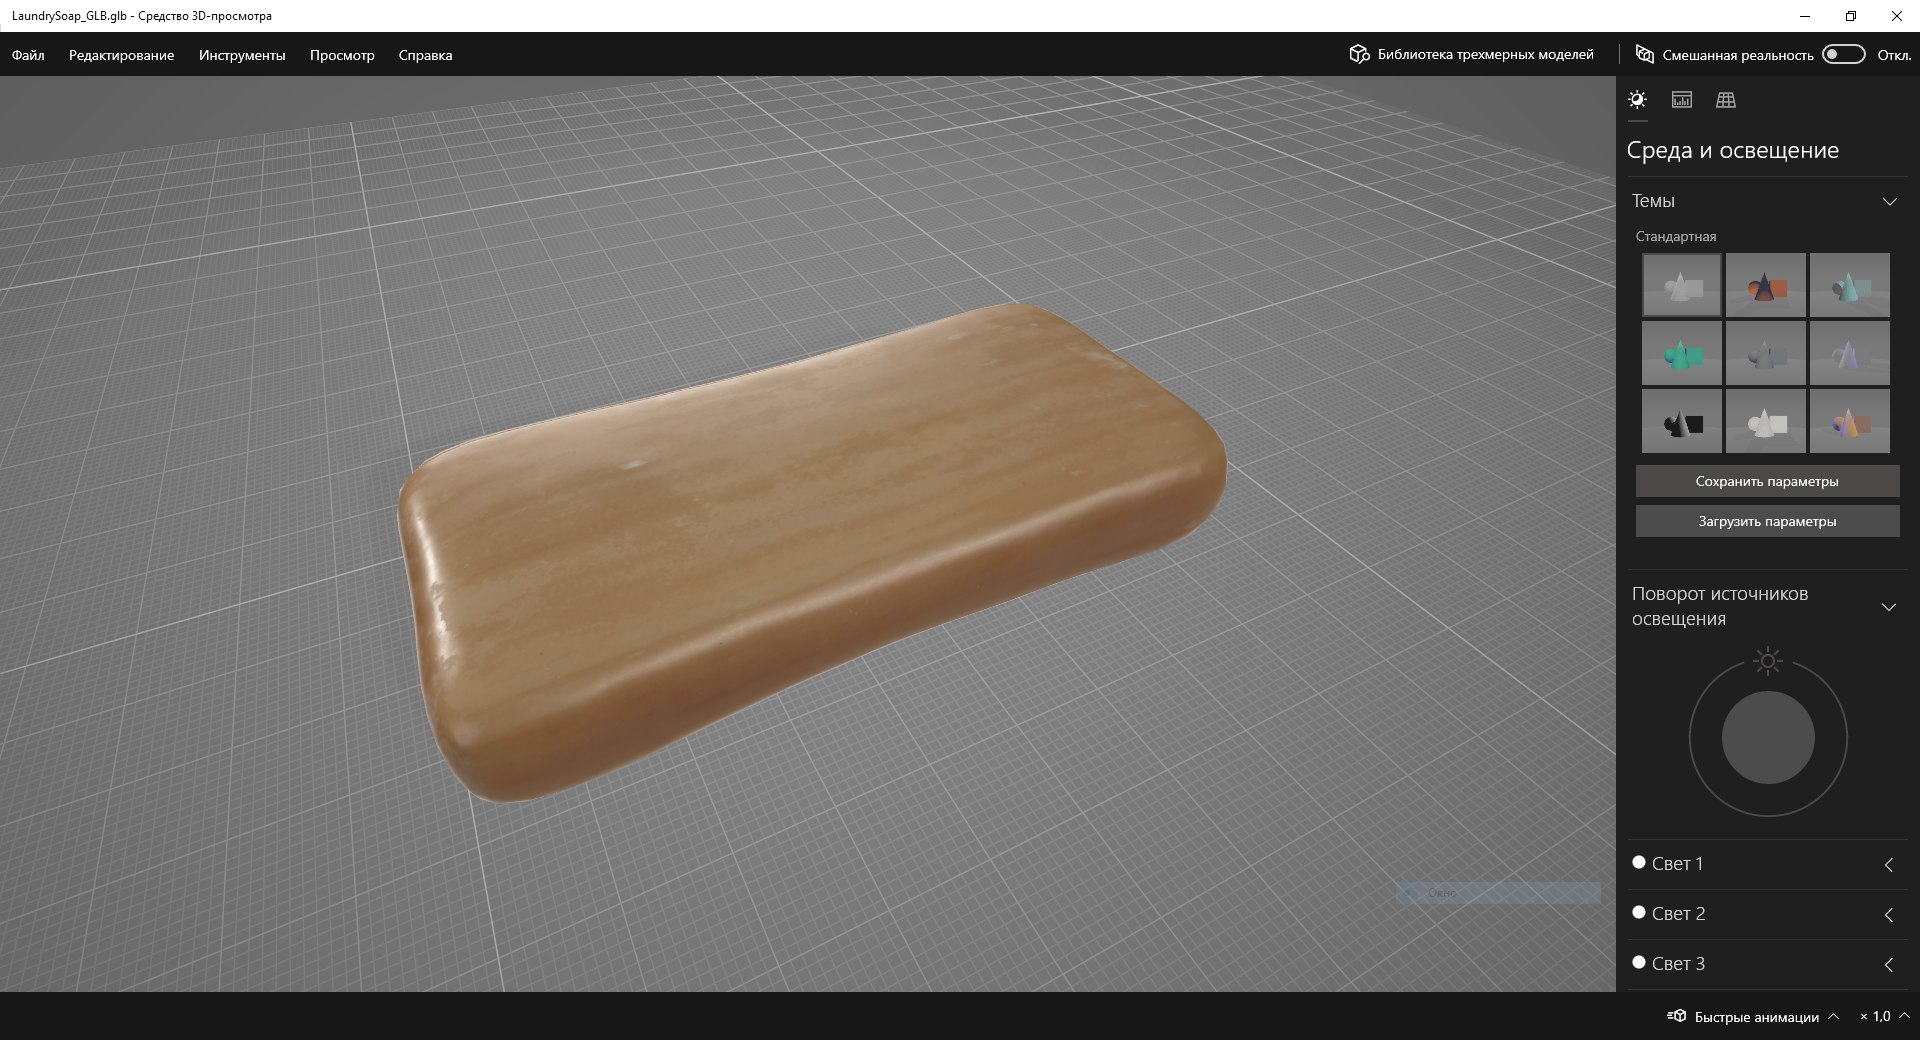Collapse the Темы section
Viewport: 1920px width, 1040px height.
coord(1889,201)
